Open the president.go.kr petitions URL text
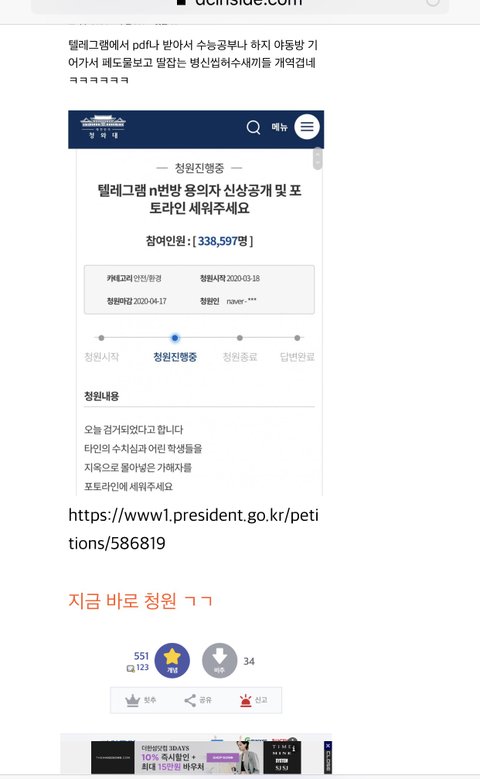 coord(193,529)
